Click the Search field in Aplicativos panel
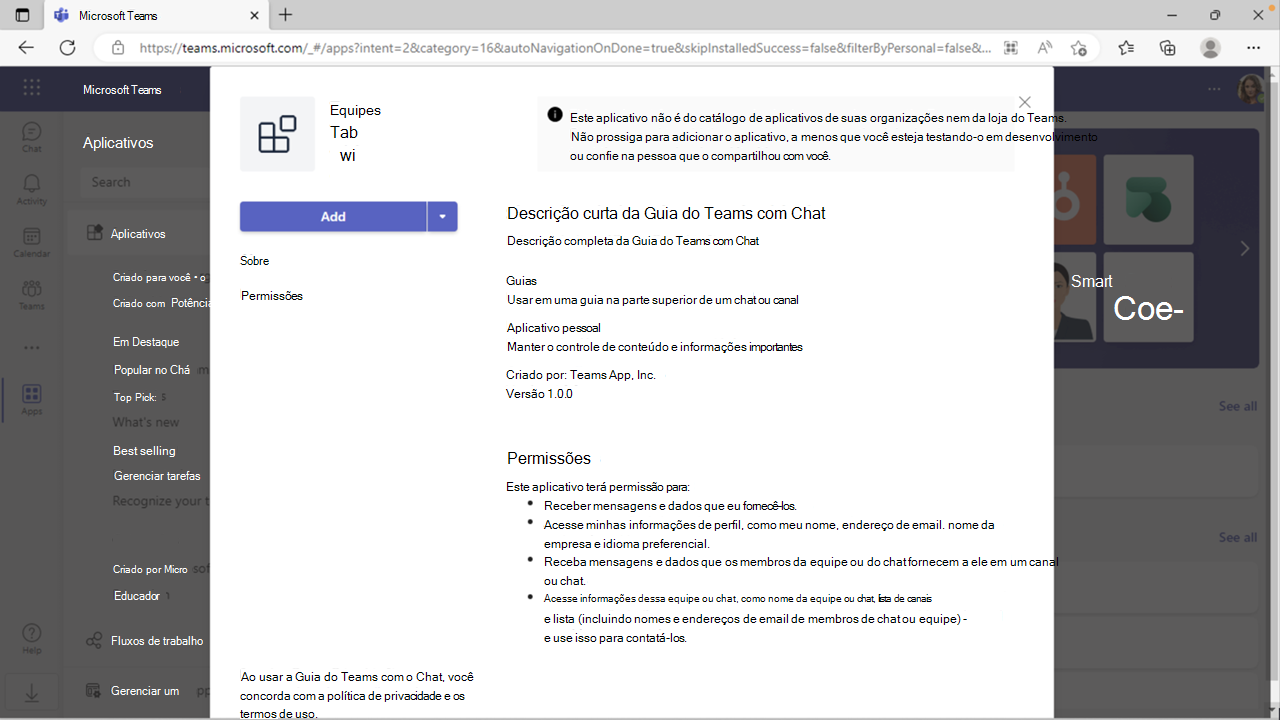This screenshot has width=1280, height=720. 145,182
